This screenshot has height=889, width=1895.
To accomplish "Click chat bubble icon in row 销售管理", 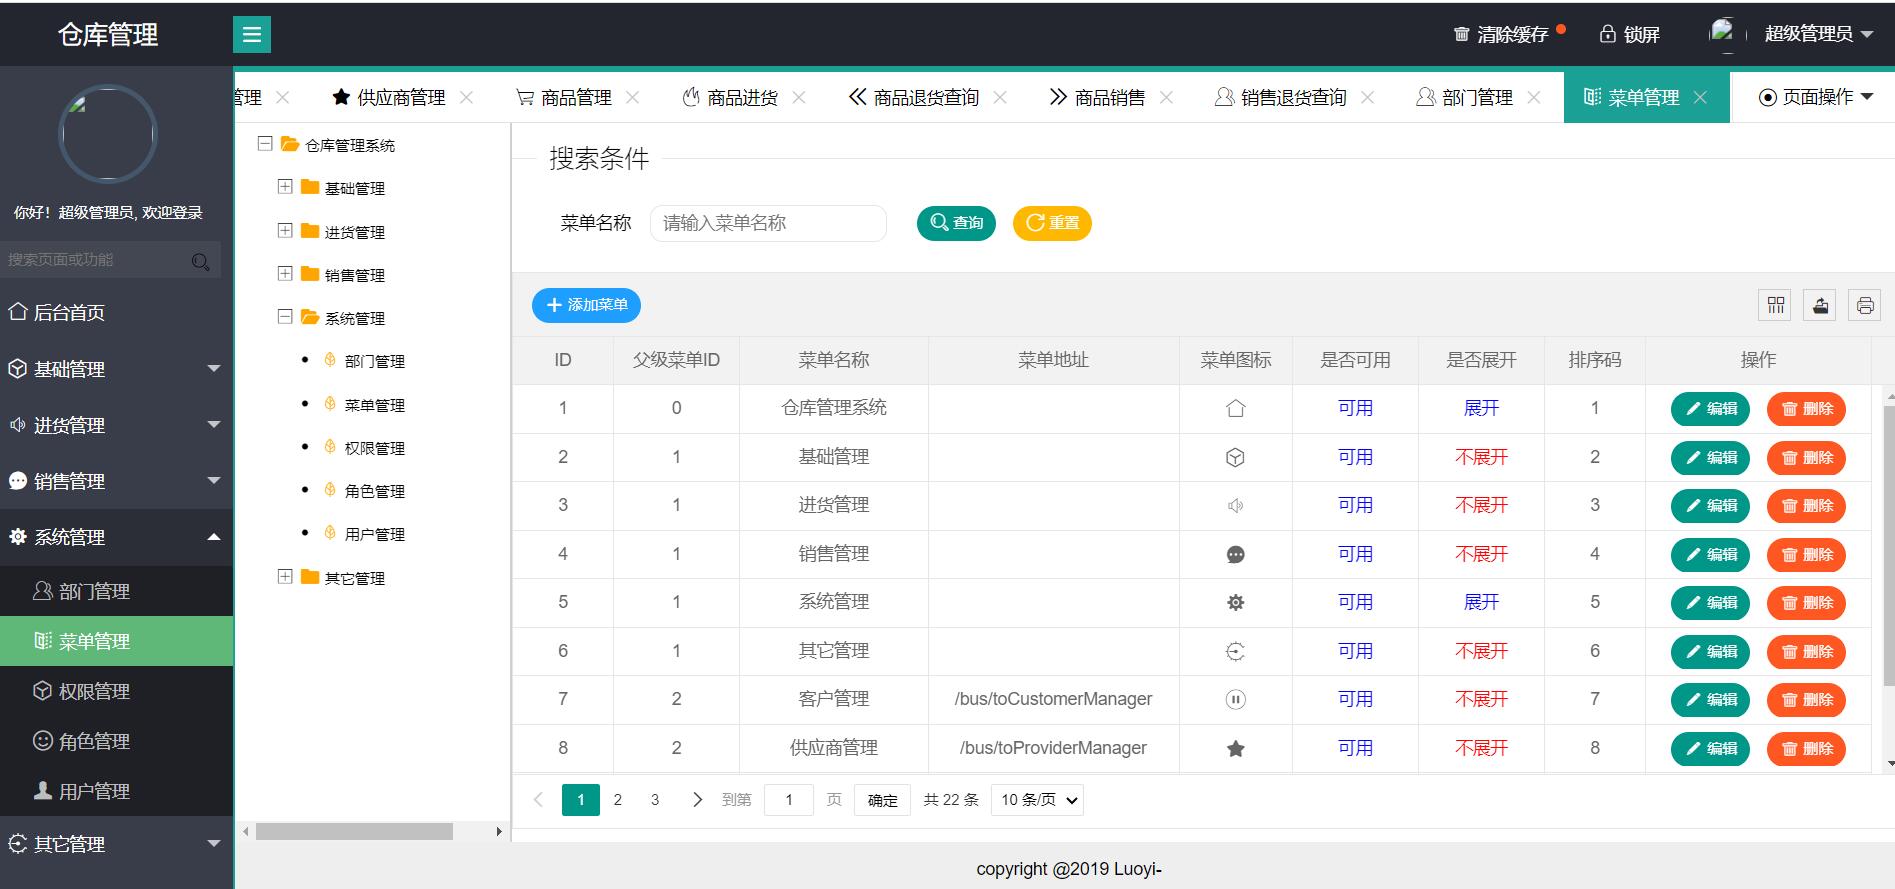I will pos(1235,555).
